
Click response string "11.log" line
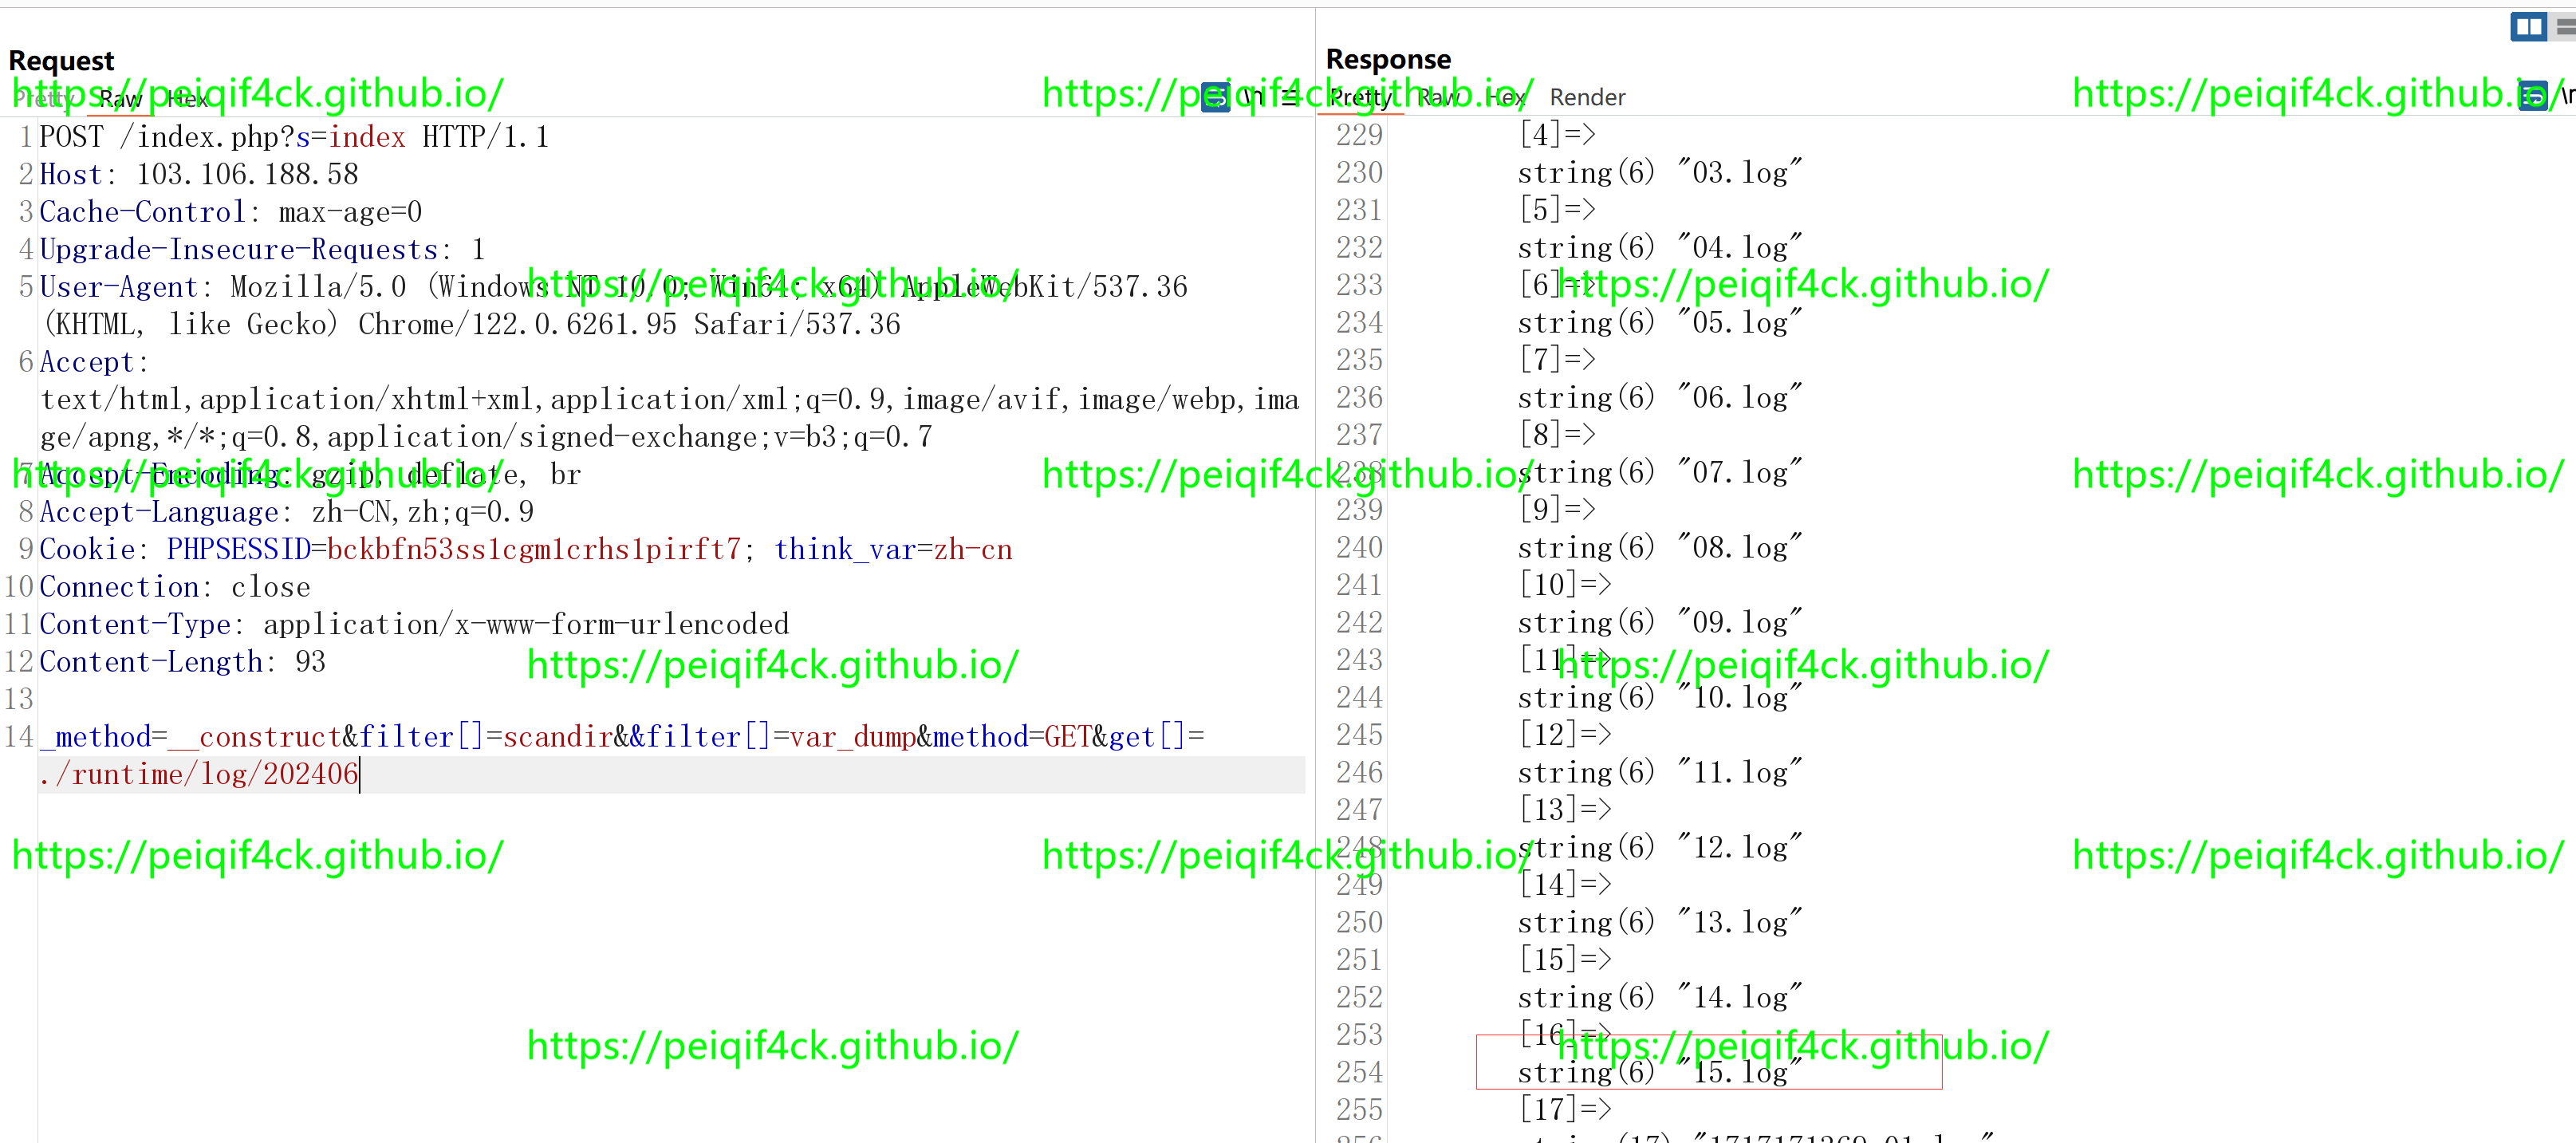[x=1660, y=772]
